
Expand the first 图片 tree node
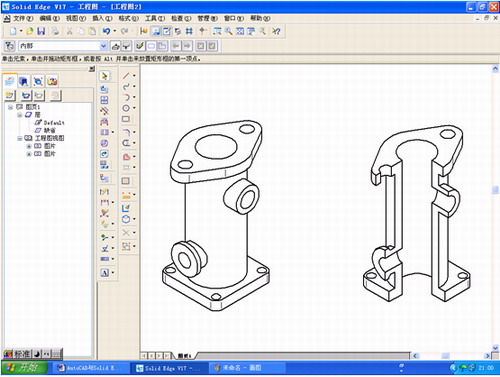(29, 146)
